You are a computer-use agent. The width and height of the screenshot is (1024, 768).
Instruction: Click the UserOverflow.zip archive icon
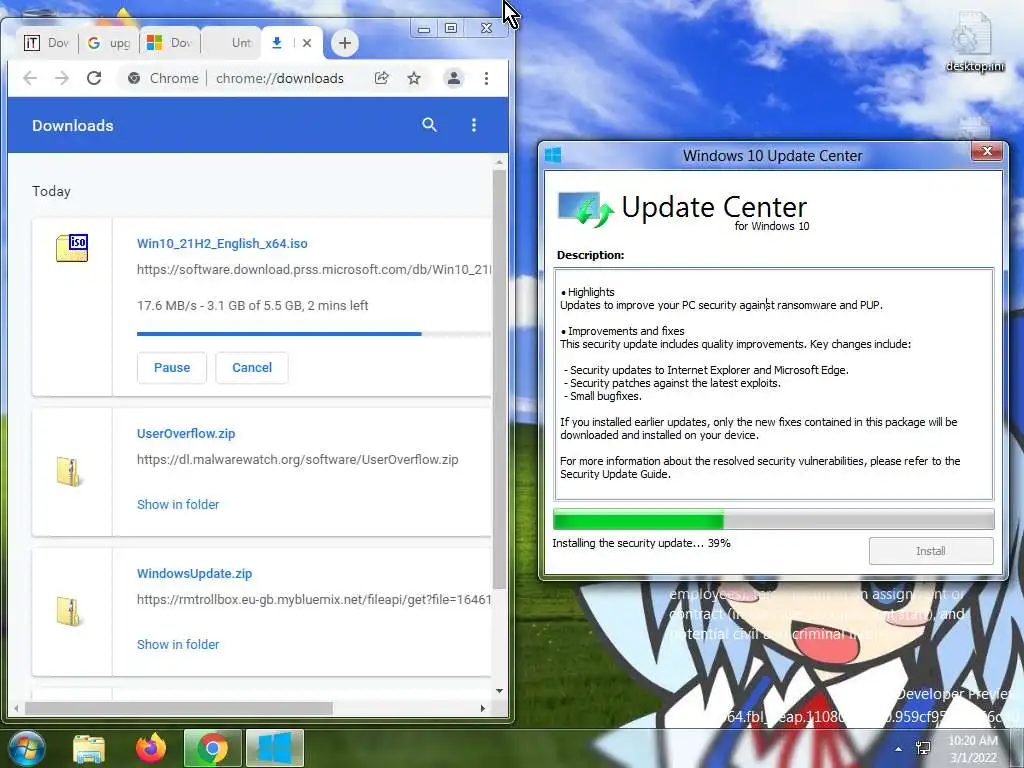pyautogui.click(x=69, y=472)
